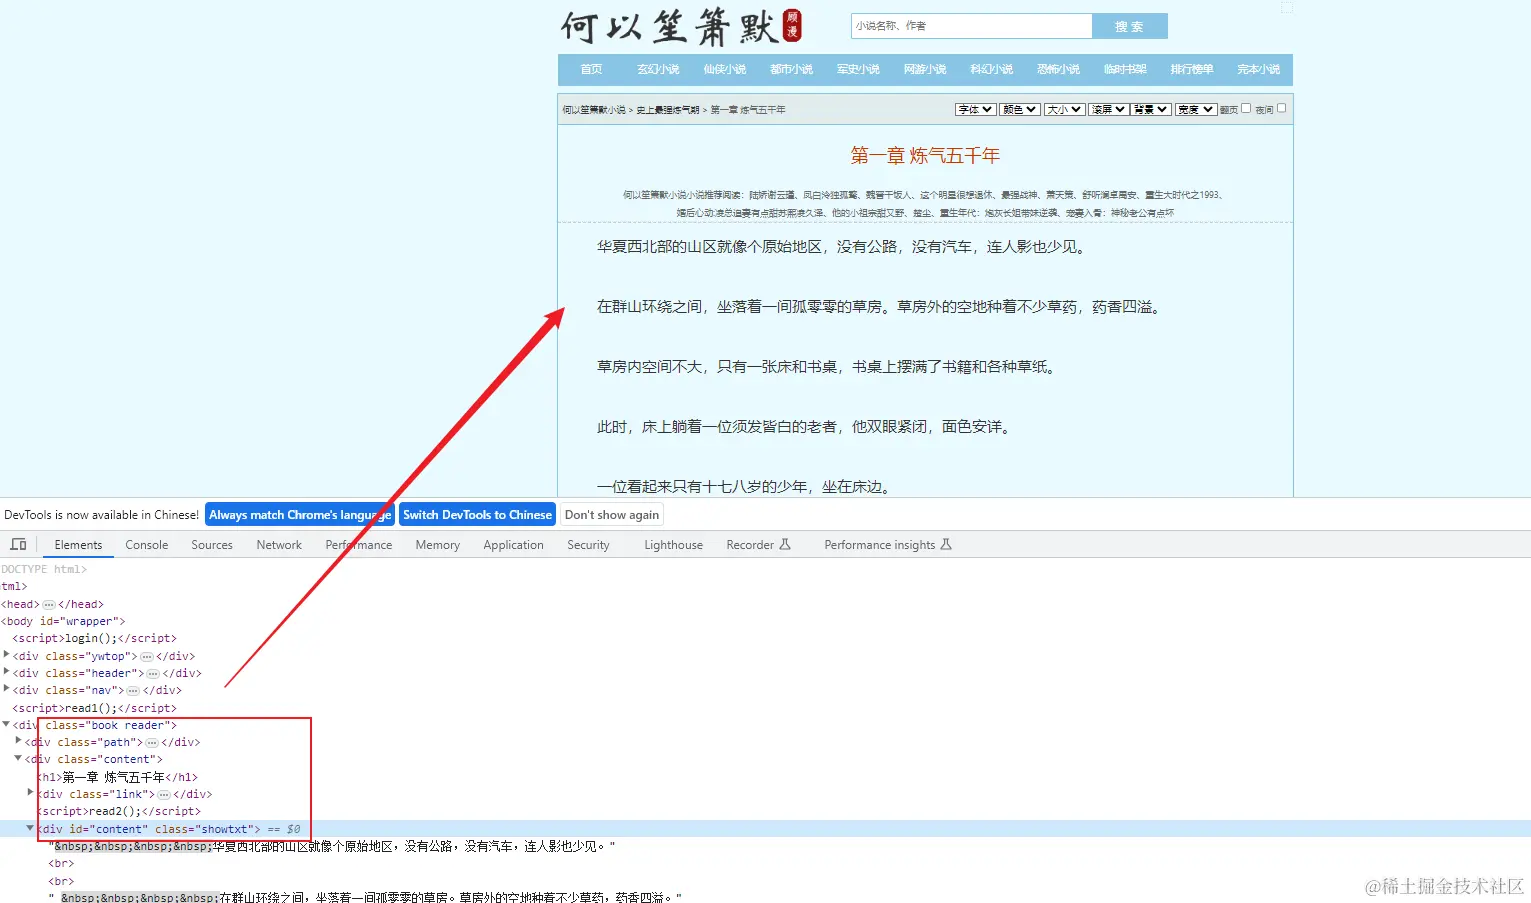1531x903 pixels.
Task: Click the Switch DevTools to Chinese button
Action: (x=477, y=514)
